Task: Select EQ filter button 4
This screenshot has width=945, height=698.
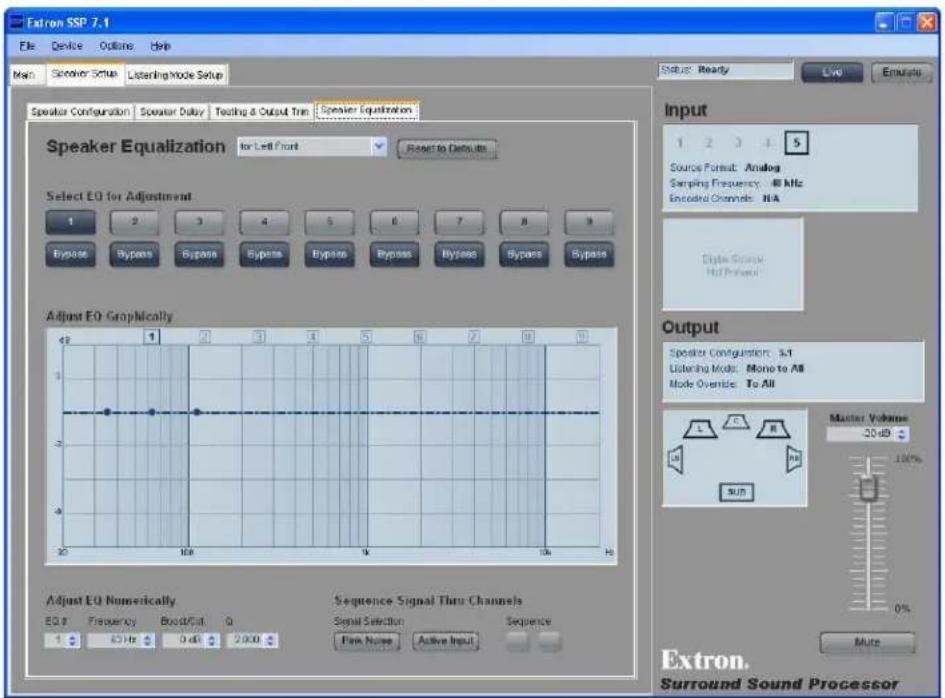Action: click(x=264, y=222)
